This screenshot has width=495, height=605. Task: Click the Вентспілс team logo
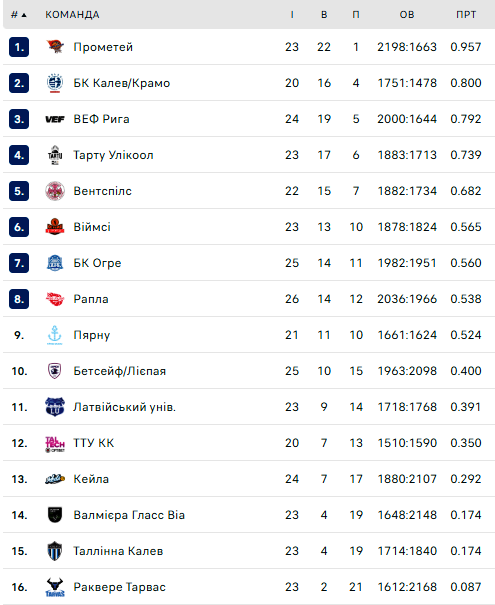(55, 191)
